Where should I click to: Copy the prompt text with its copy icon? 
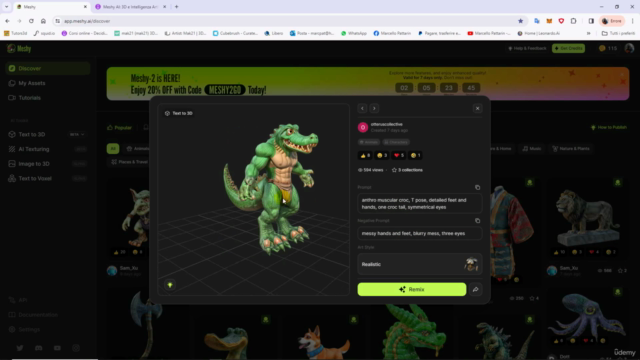[477, 187]
